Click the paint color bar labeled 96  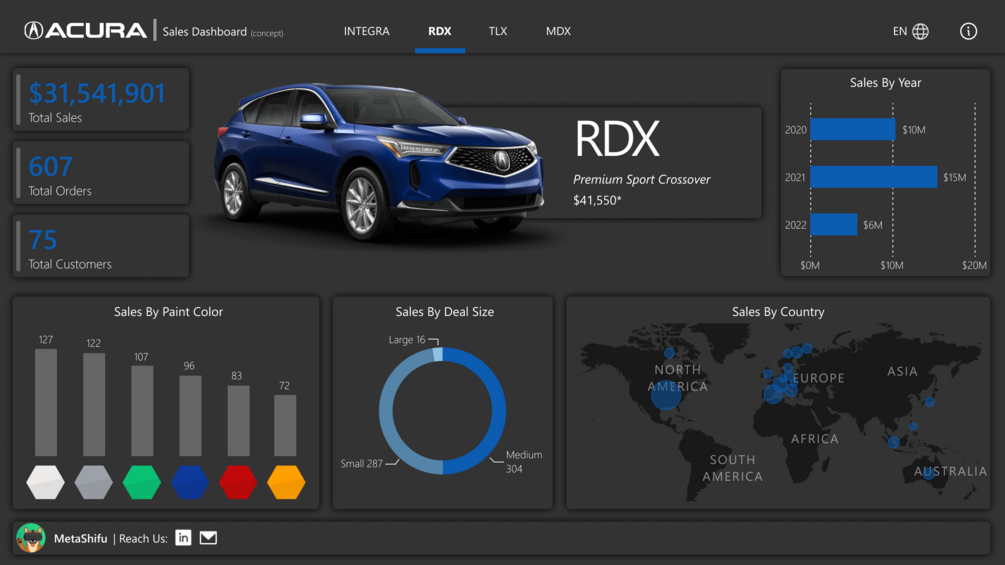190,416
